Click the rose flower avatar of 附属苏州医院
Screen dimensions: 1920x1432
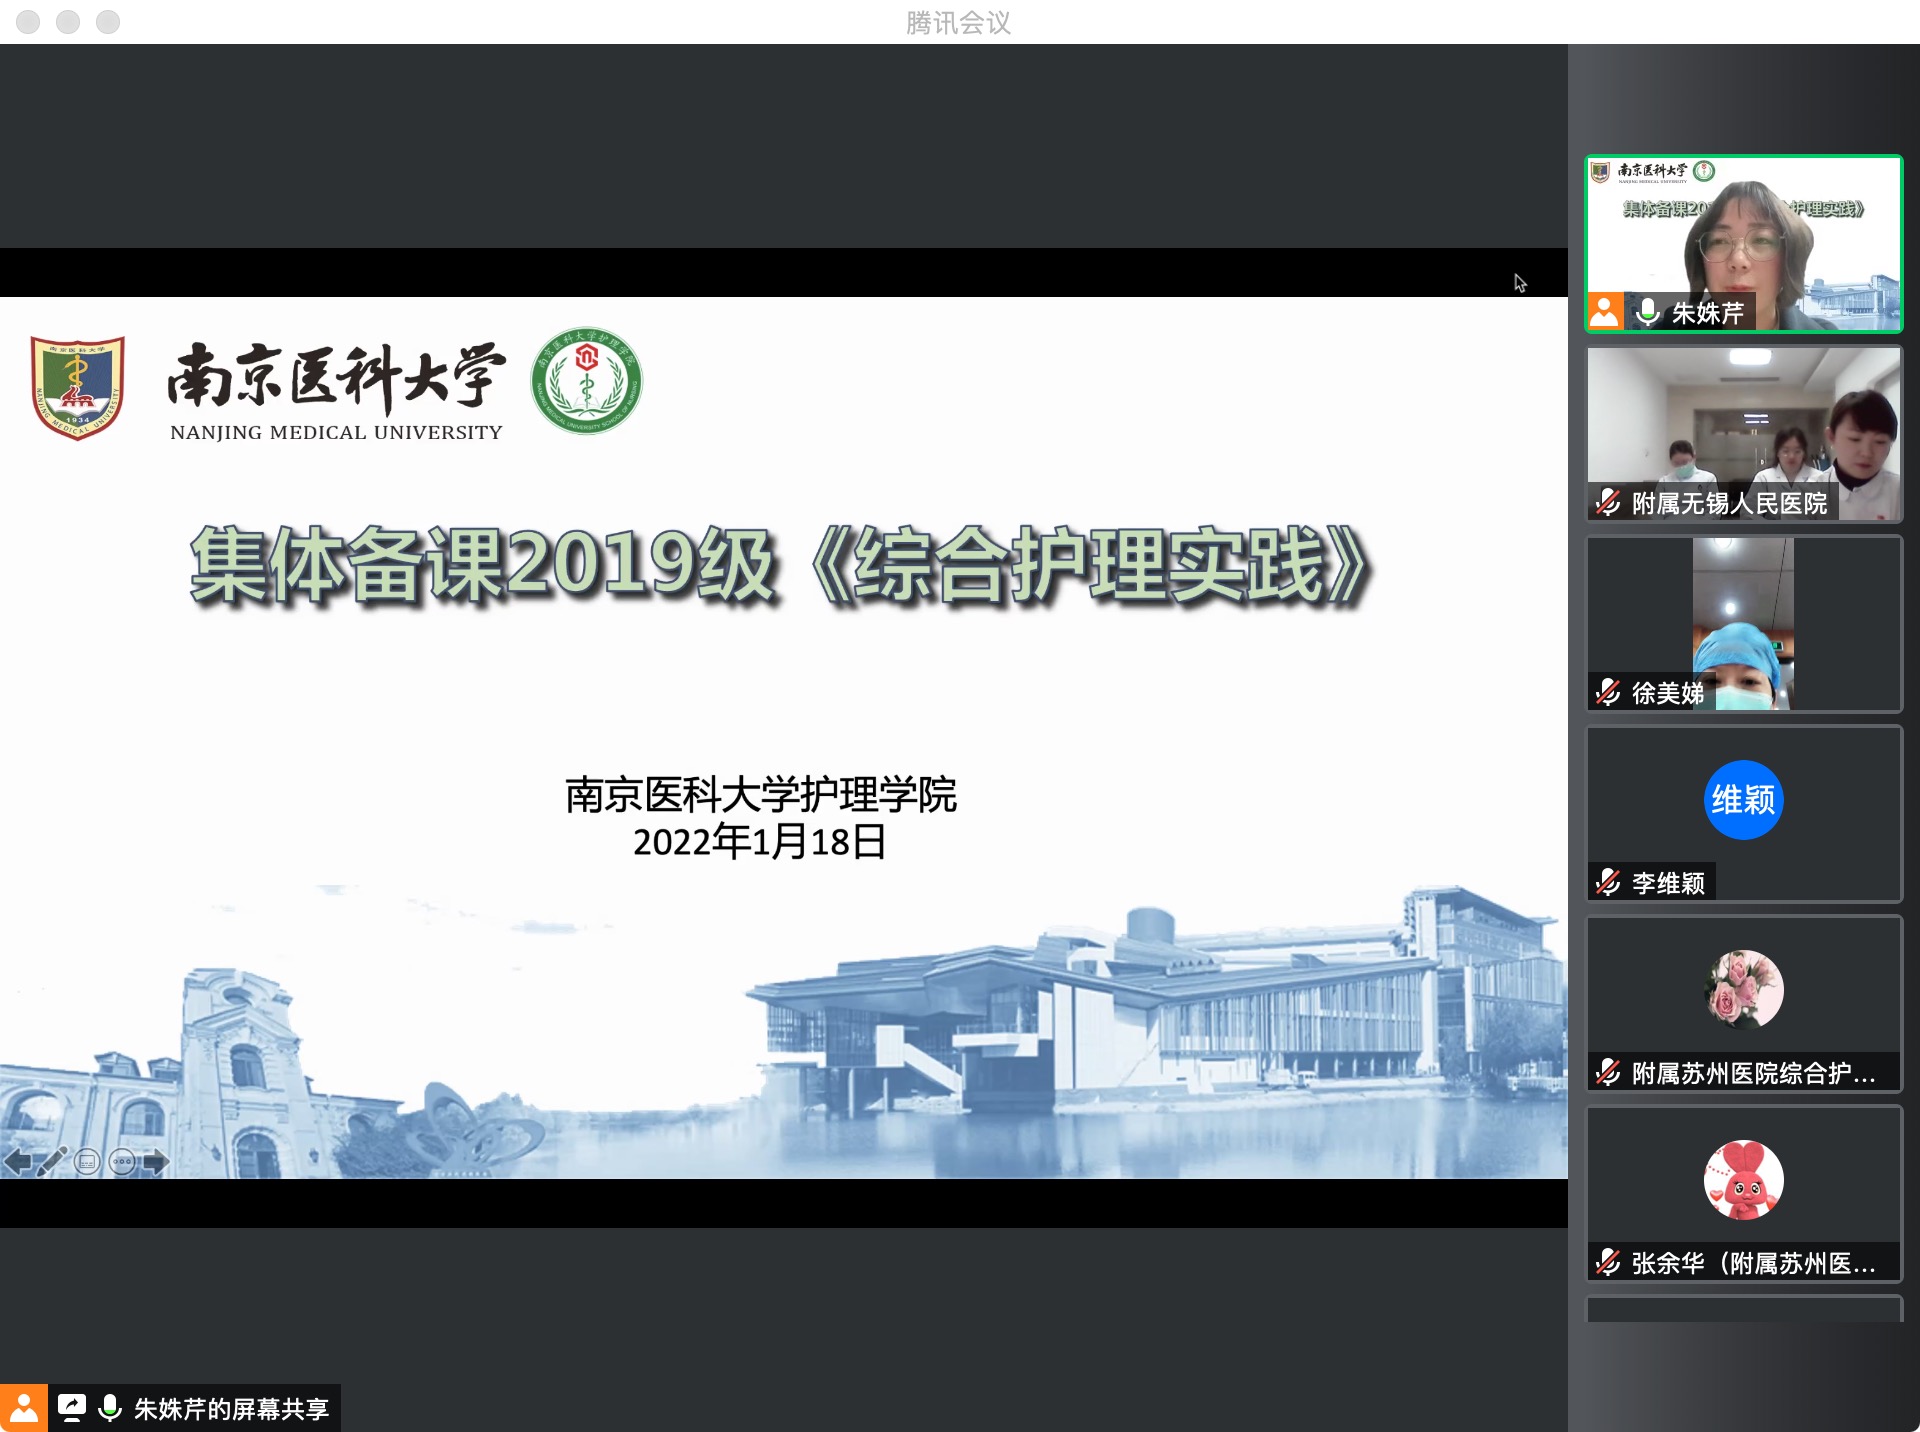(1743, 989)
